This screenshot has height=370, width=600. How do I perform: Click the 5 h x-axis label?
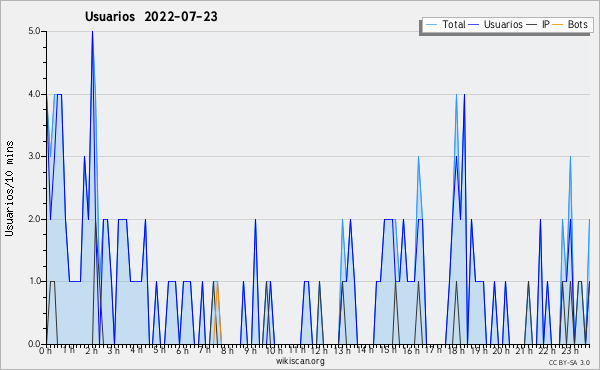coord(159,350)
